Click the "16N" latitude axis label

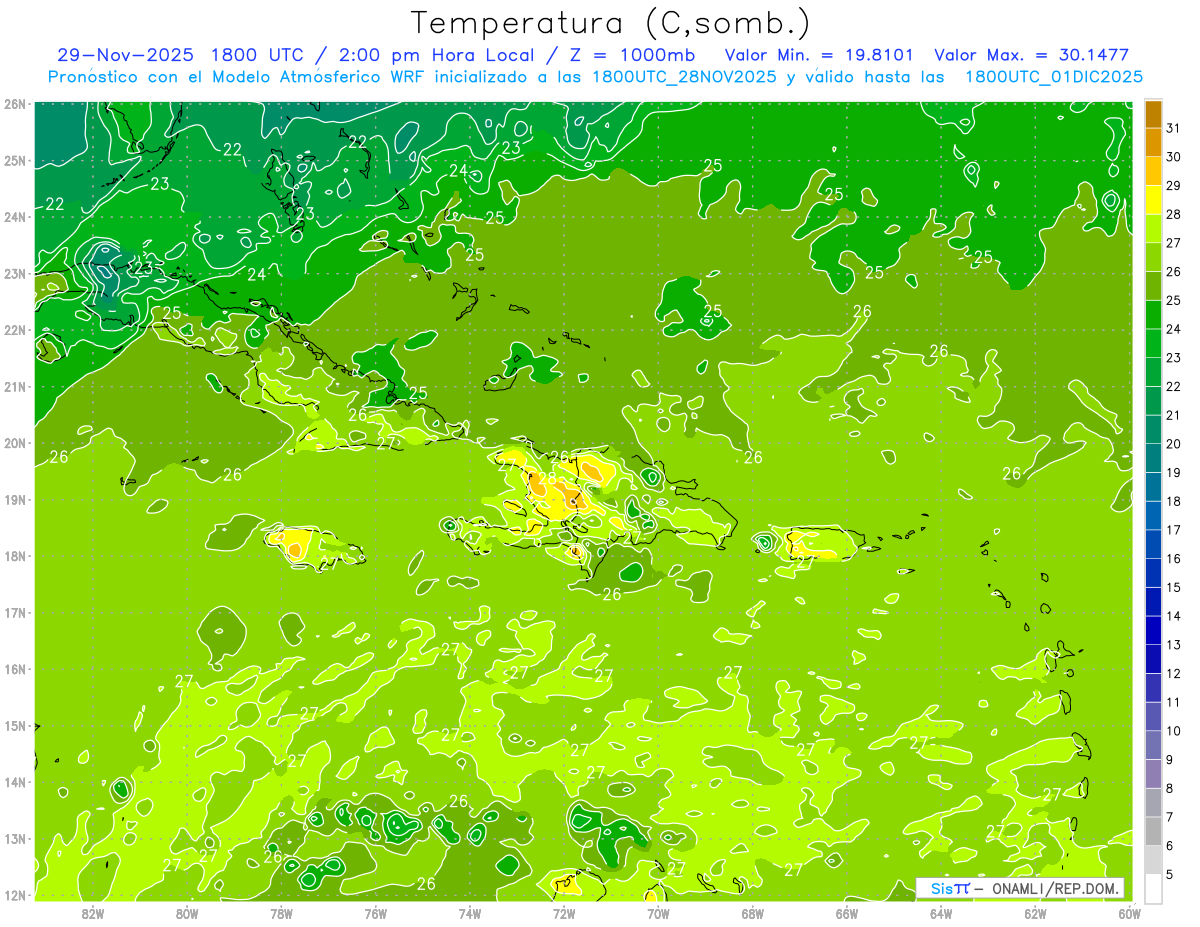15,669
